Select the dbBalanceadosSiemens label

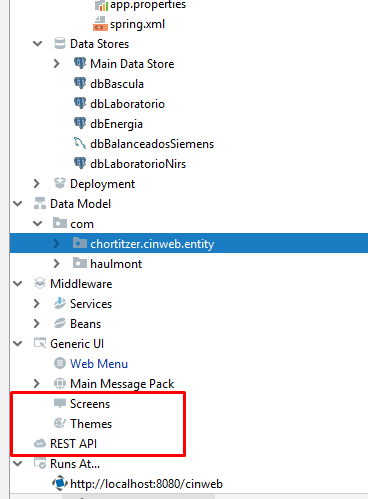click(152, 144)
